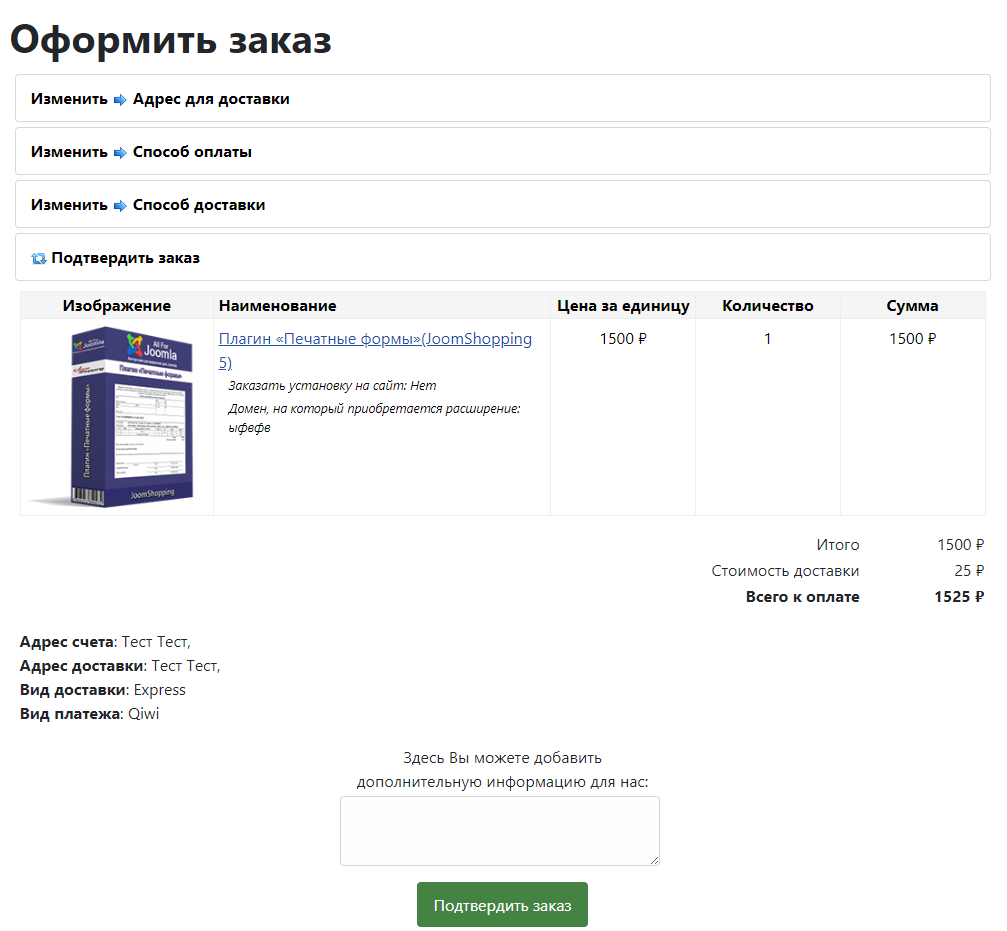Open the Плагин «Печатные формы» product link
The height and width of the screenshot is (931, 1007).
[375, 351]
